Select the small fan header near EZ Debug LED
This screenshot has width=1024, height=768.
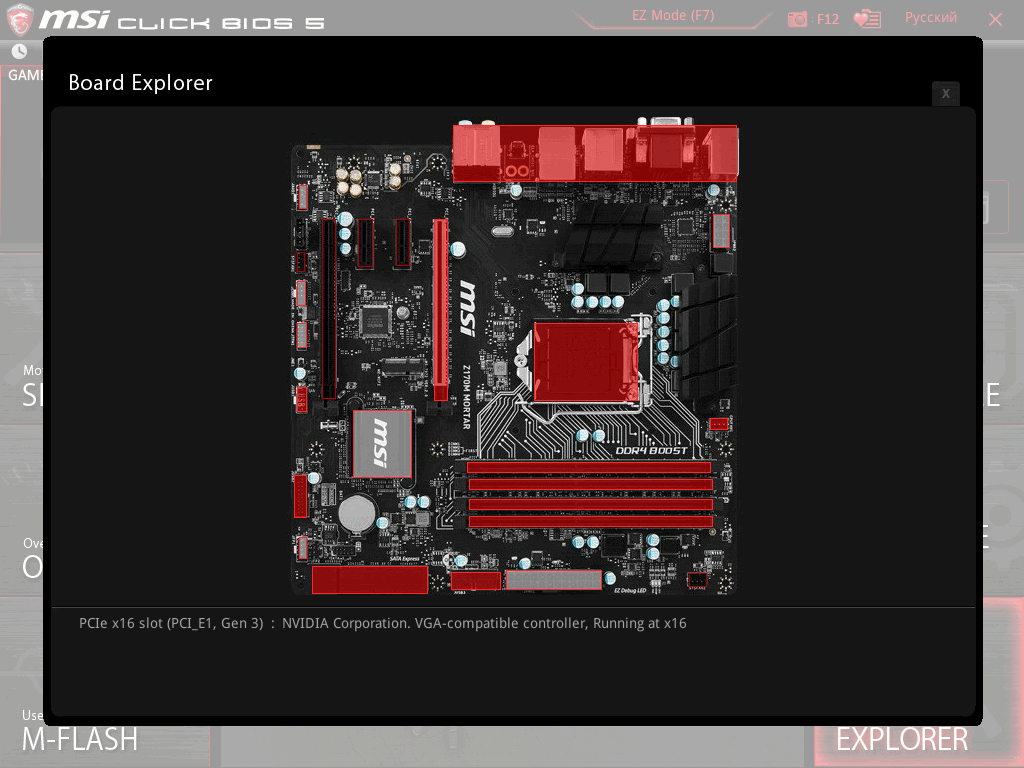(x=697, y=579)
